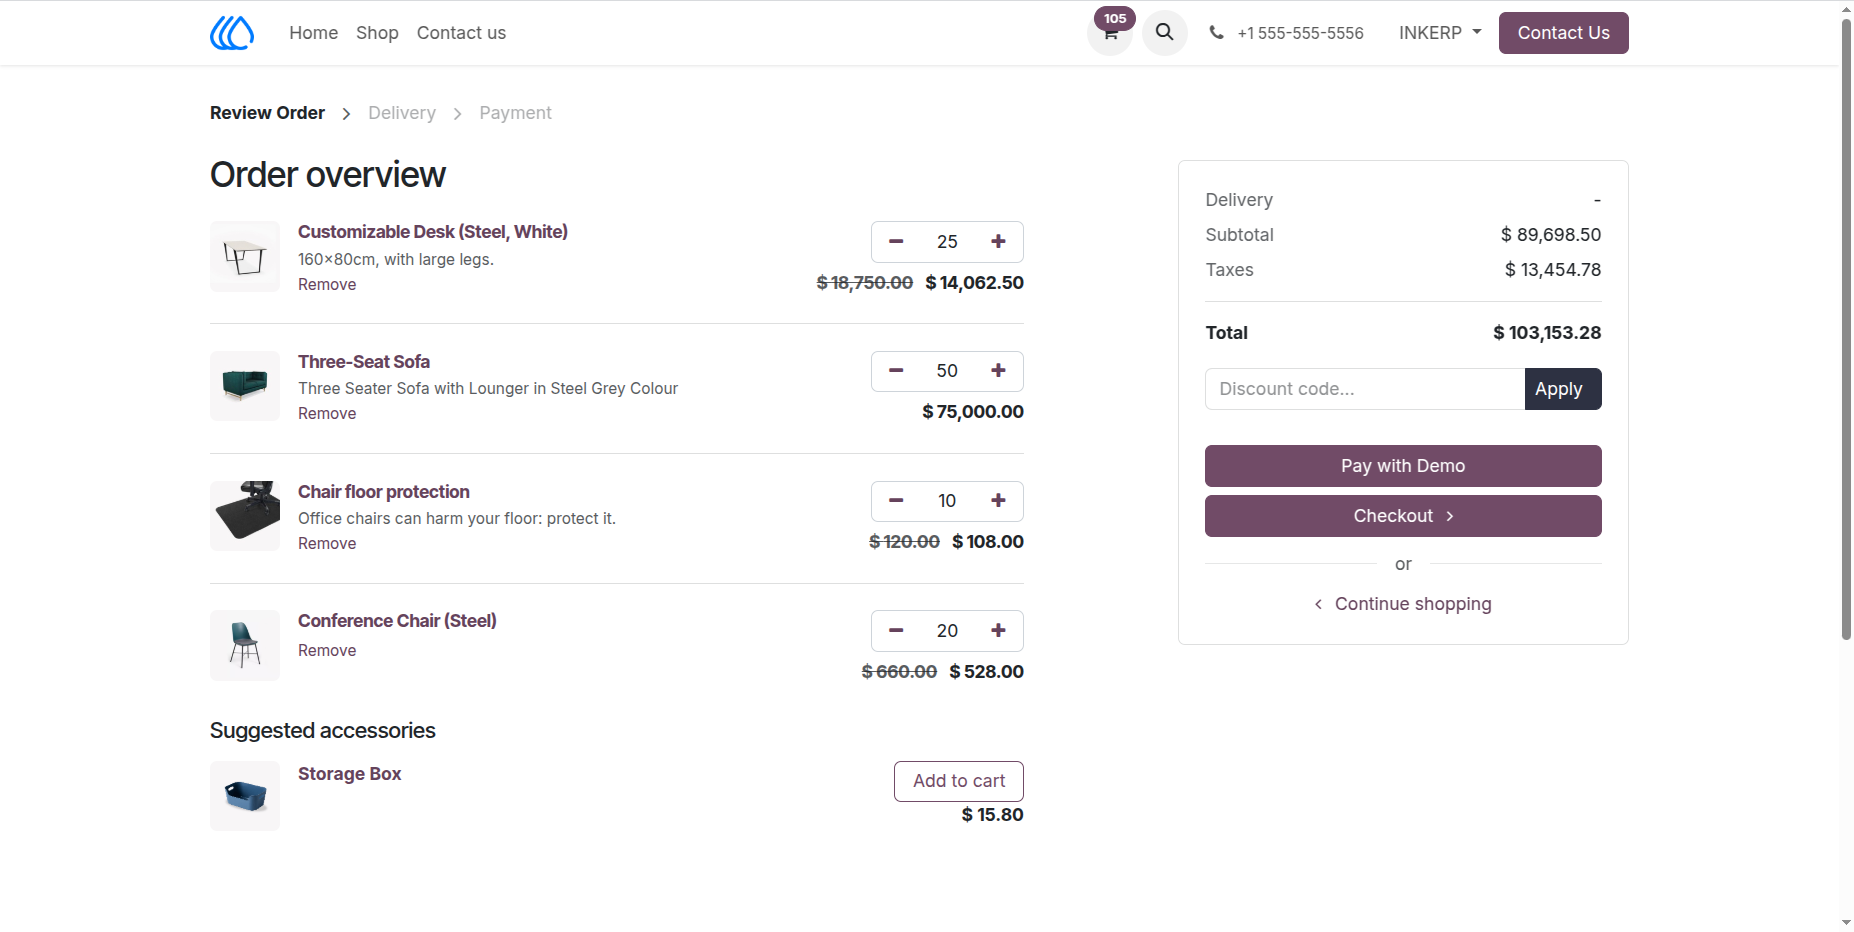
Task: Decrease Three-Seat Sofa quantity with minus
Action: click(x=896, y=371)
